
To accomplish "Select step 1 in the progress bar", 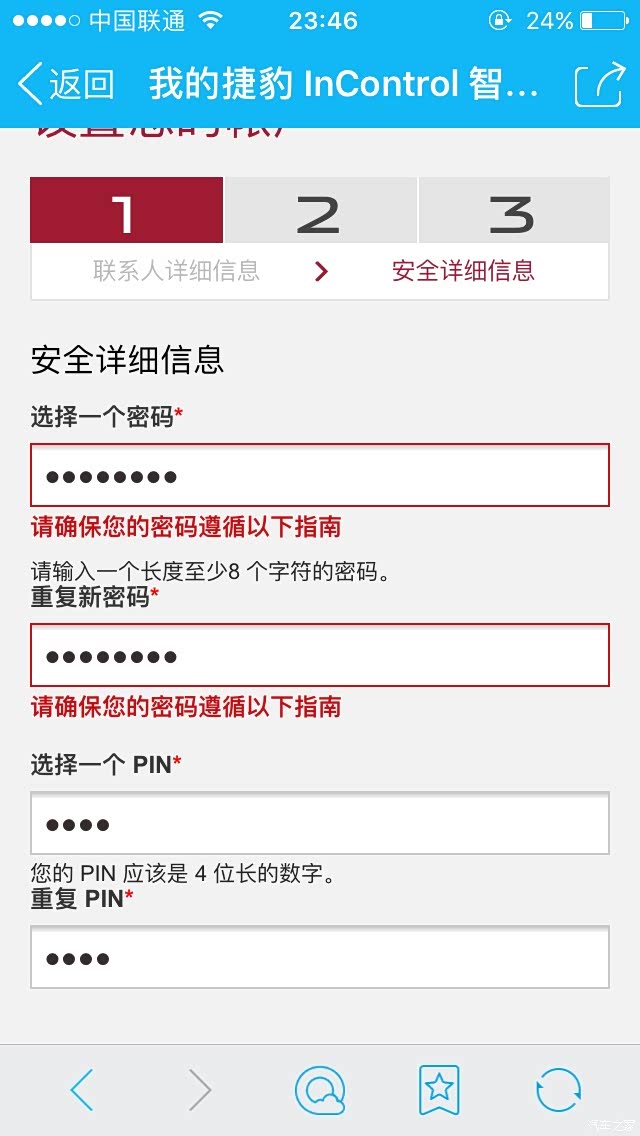I will coord(125,211).
